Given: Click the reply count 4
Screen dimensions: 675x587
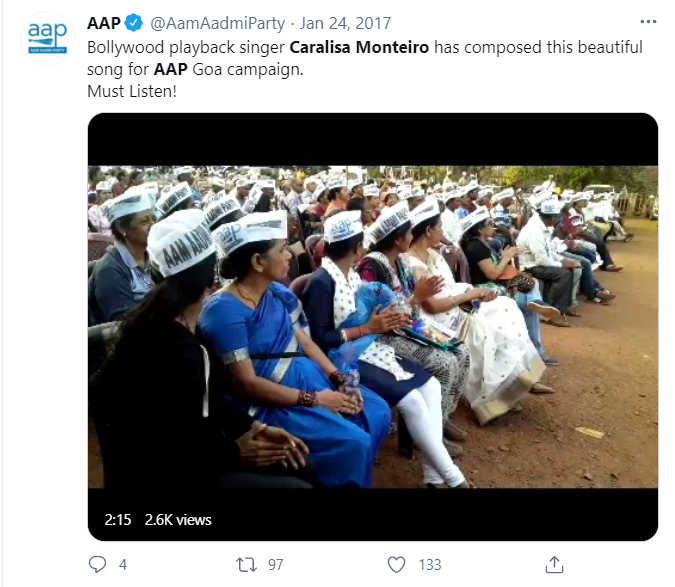Looking at the screenshot, I should 123,565.
